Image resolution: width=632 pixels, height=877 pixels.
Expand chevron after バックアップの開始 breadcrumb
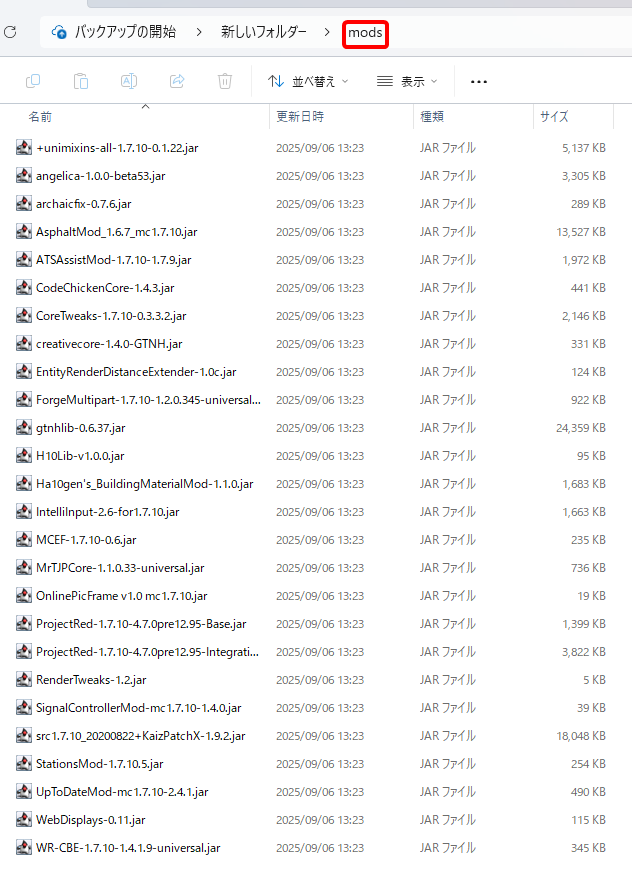[x=199, y=32]
